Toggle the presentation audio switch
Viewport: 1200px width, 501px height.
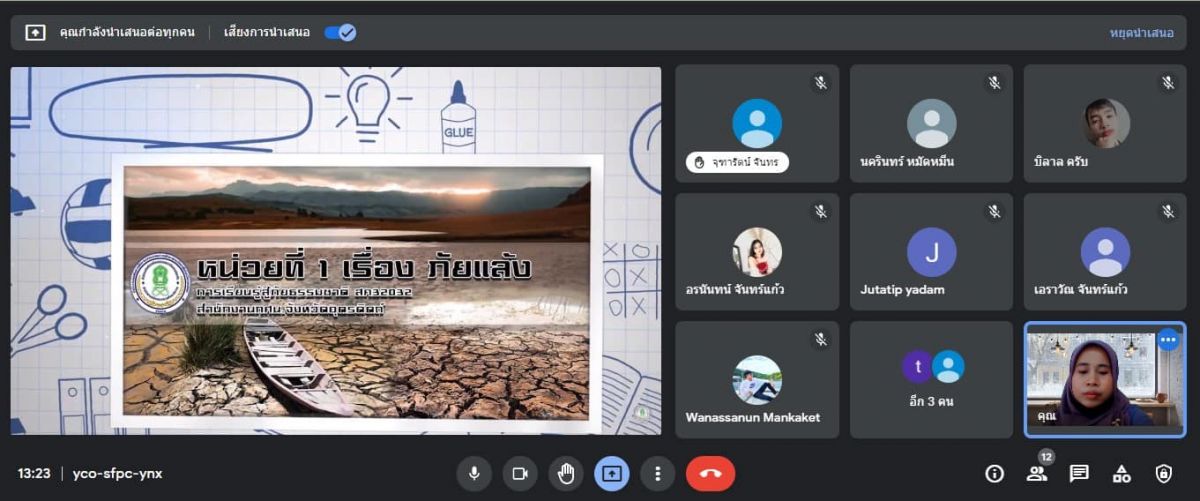(x=340, y=32)
